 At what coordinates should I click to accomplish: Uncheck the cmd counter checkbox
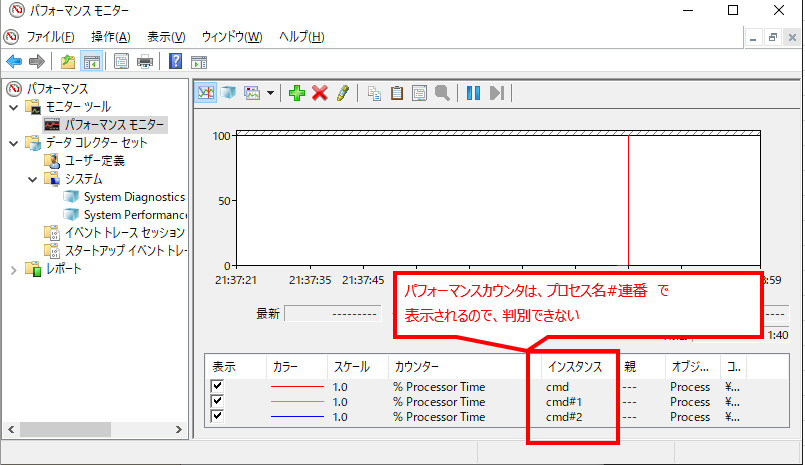coord(217,385)
